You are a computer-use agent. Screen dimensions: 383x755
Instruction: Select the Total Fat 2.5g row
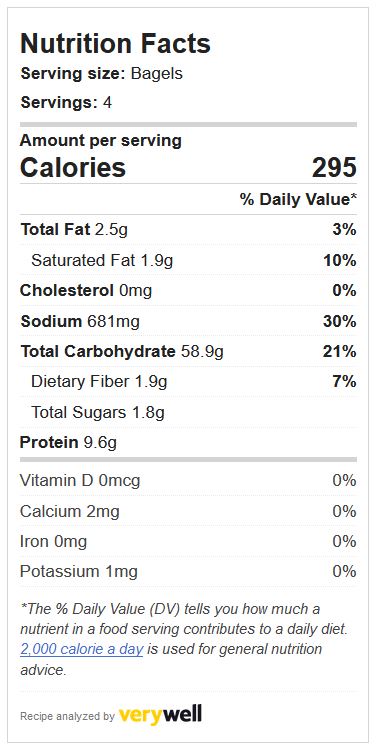click(x=188, y=230)
